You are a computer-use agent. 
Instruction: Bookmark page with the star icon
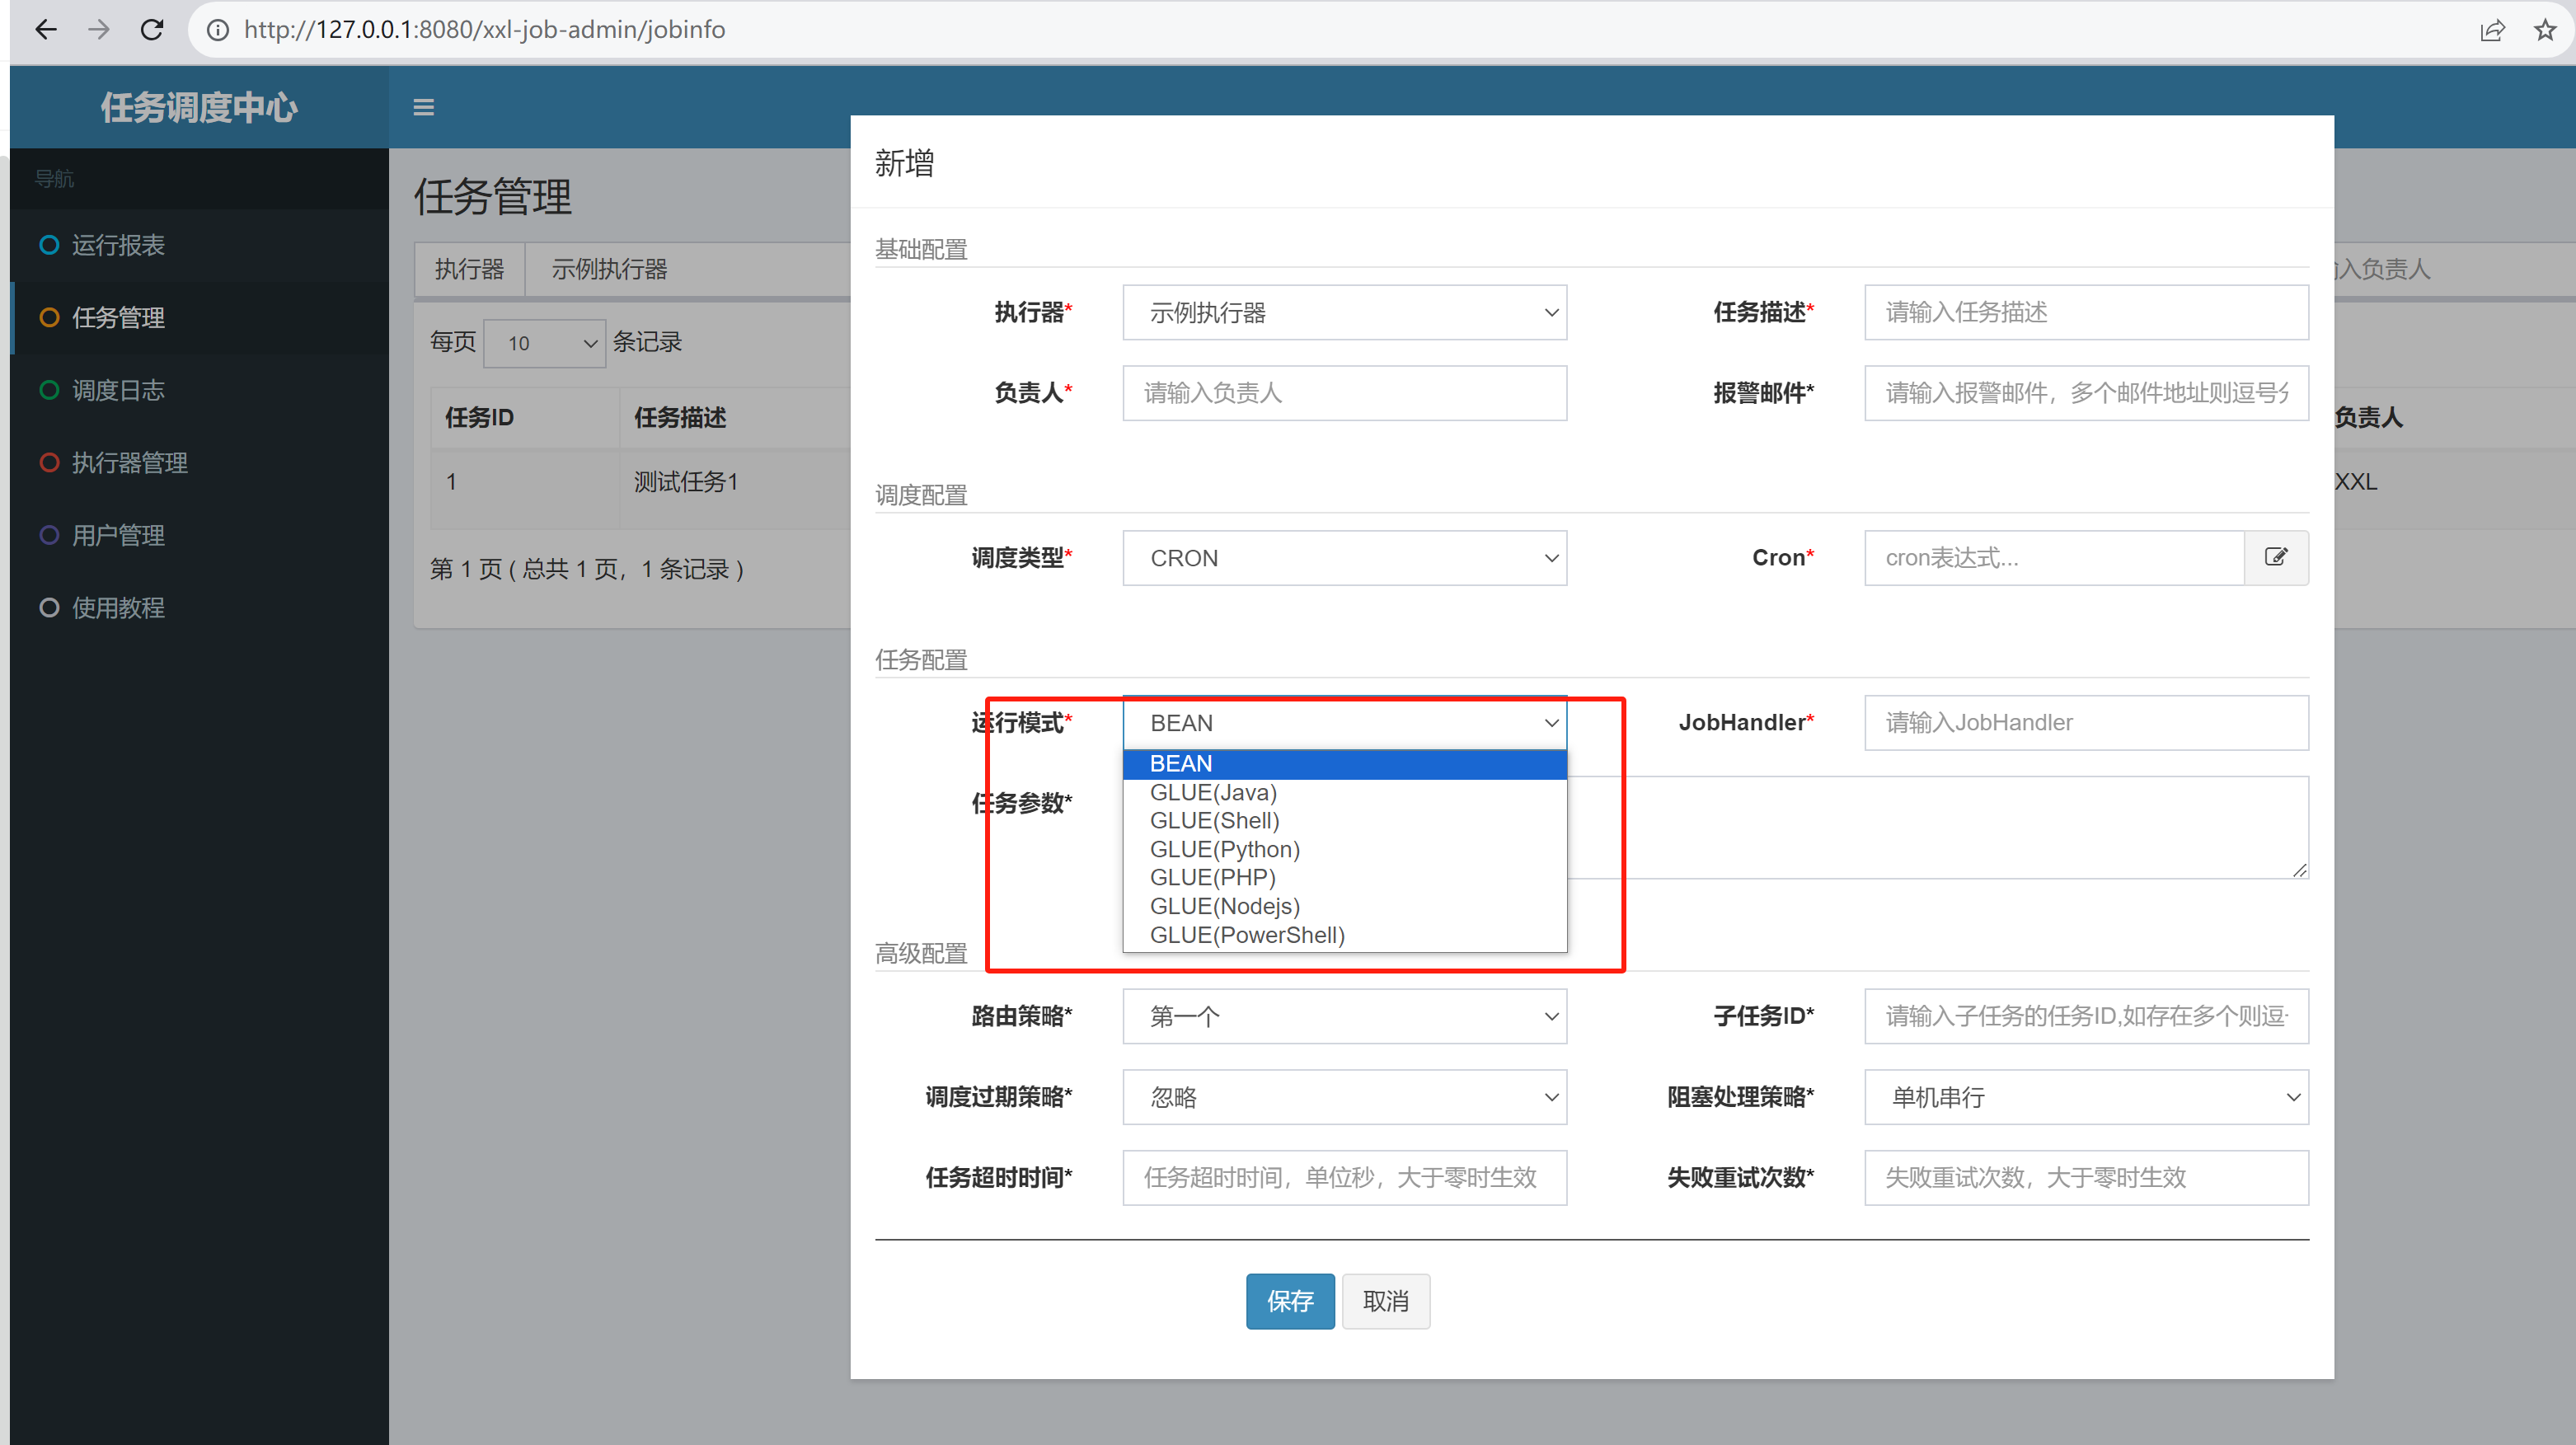click(x=2545, y=30)
